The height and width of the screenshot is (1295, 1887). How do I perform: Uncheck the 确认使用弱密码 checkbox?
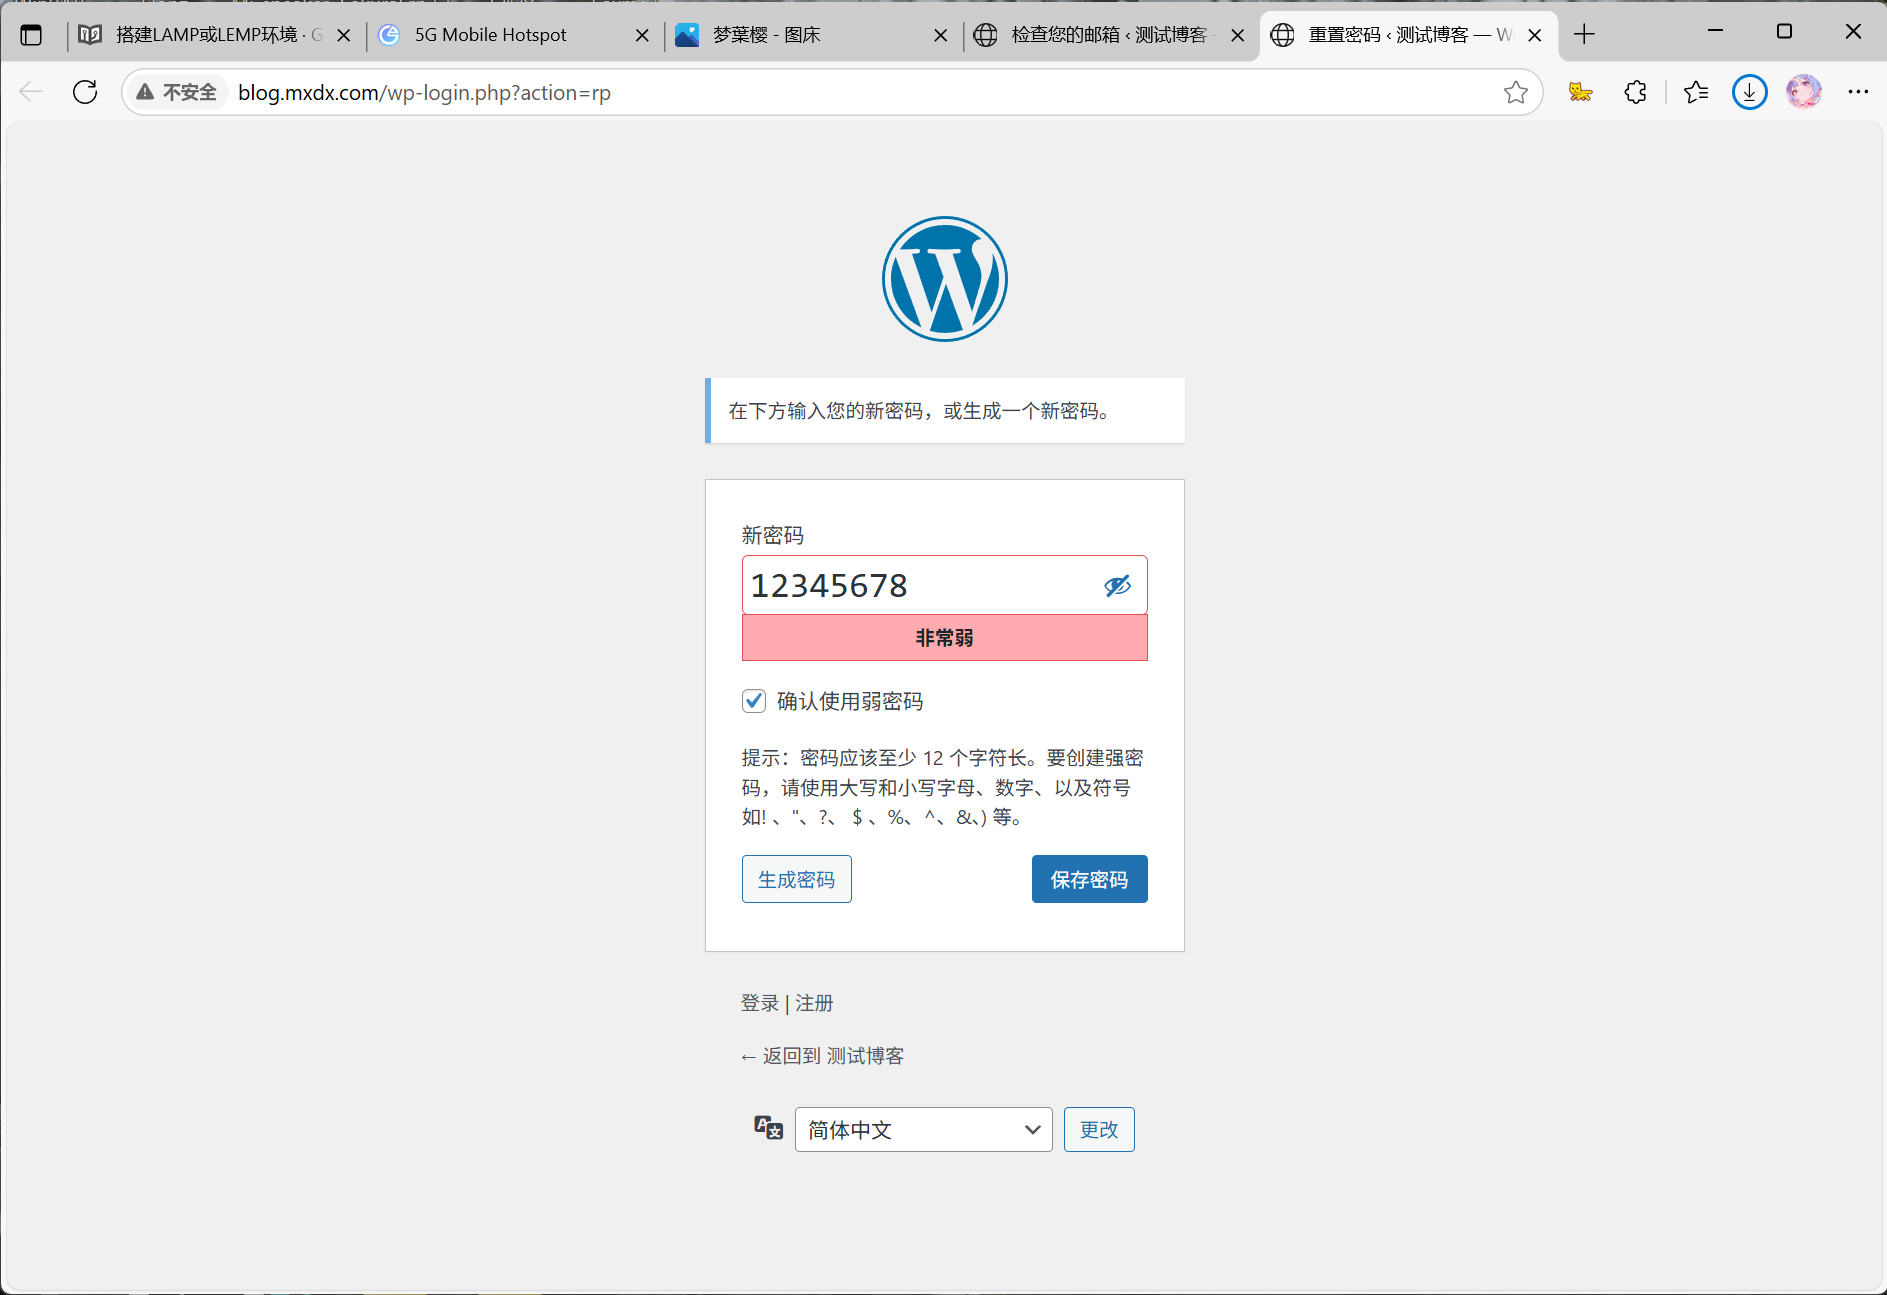[754, 701]
